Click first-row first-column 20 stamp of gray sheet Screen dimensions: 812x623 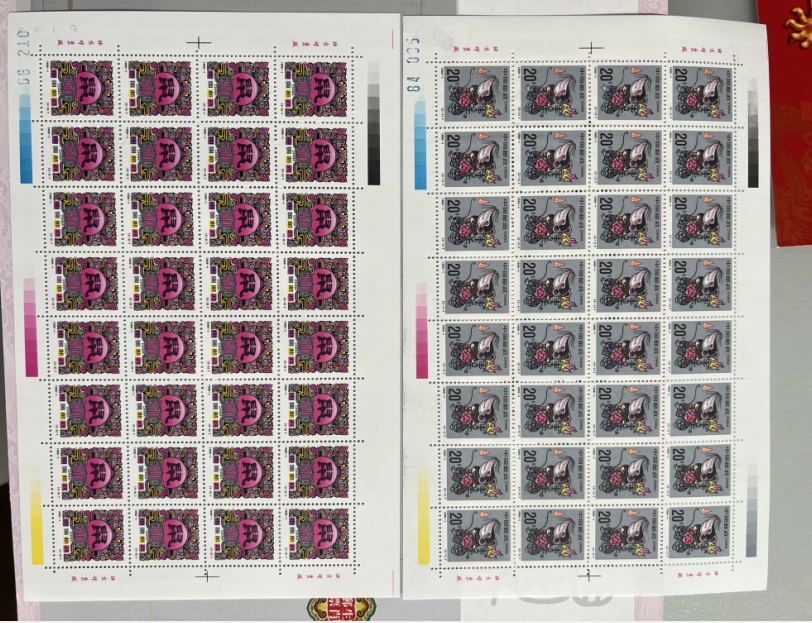pos(477,93)
